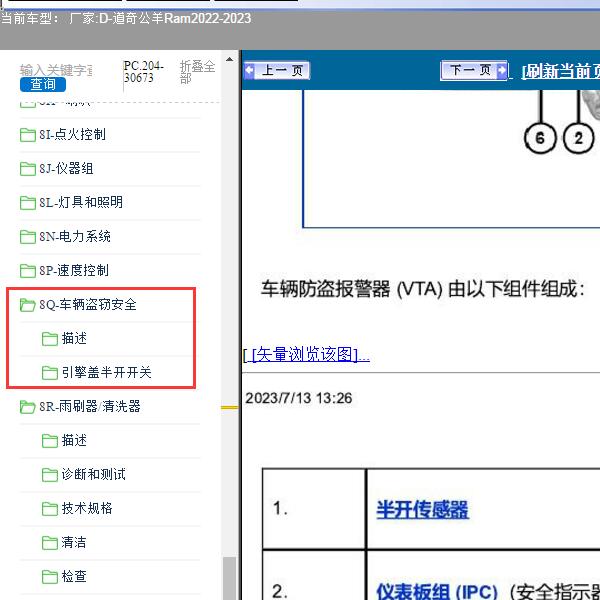
Task: Select 描述 under 8Q-车辆盗窃安全
Action: pos(74,338)
